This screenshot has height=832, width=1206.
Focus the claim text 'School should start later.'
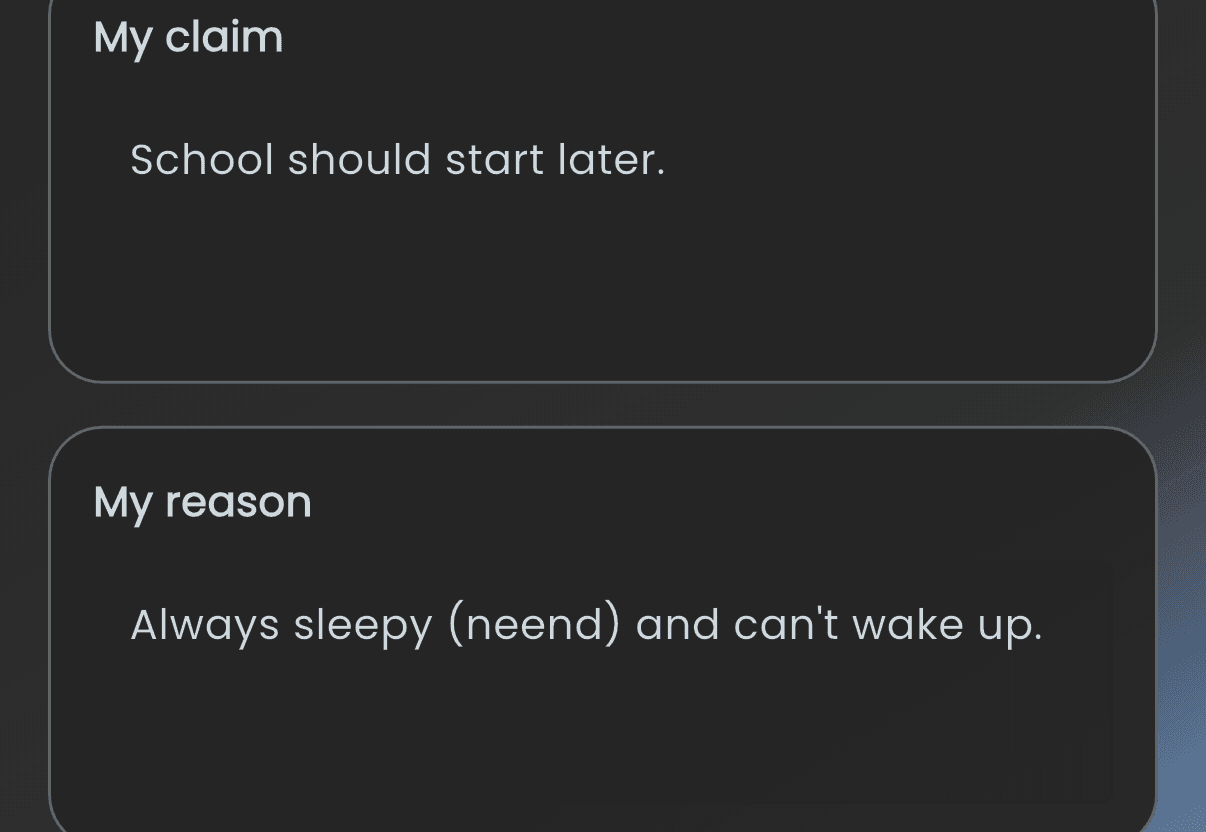pos(398,160)
